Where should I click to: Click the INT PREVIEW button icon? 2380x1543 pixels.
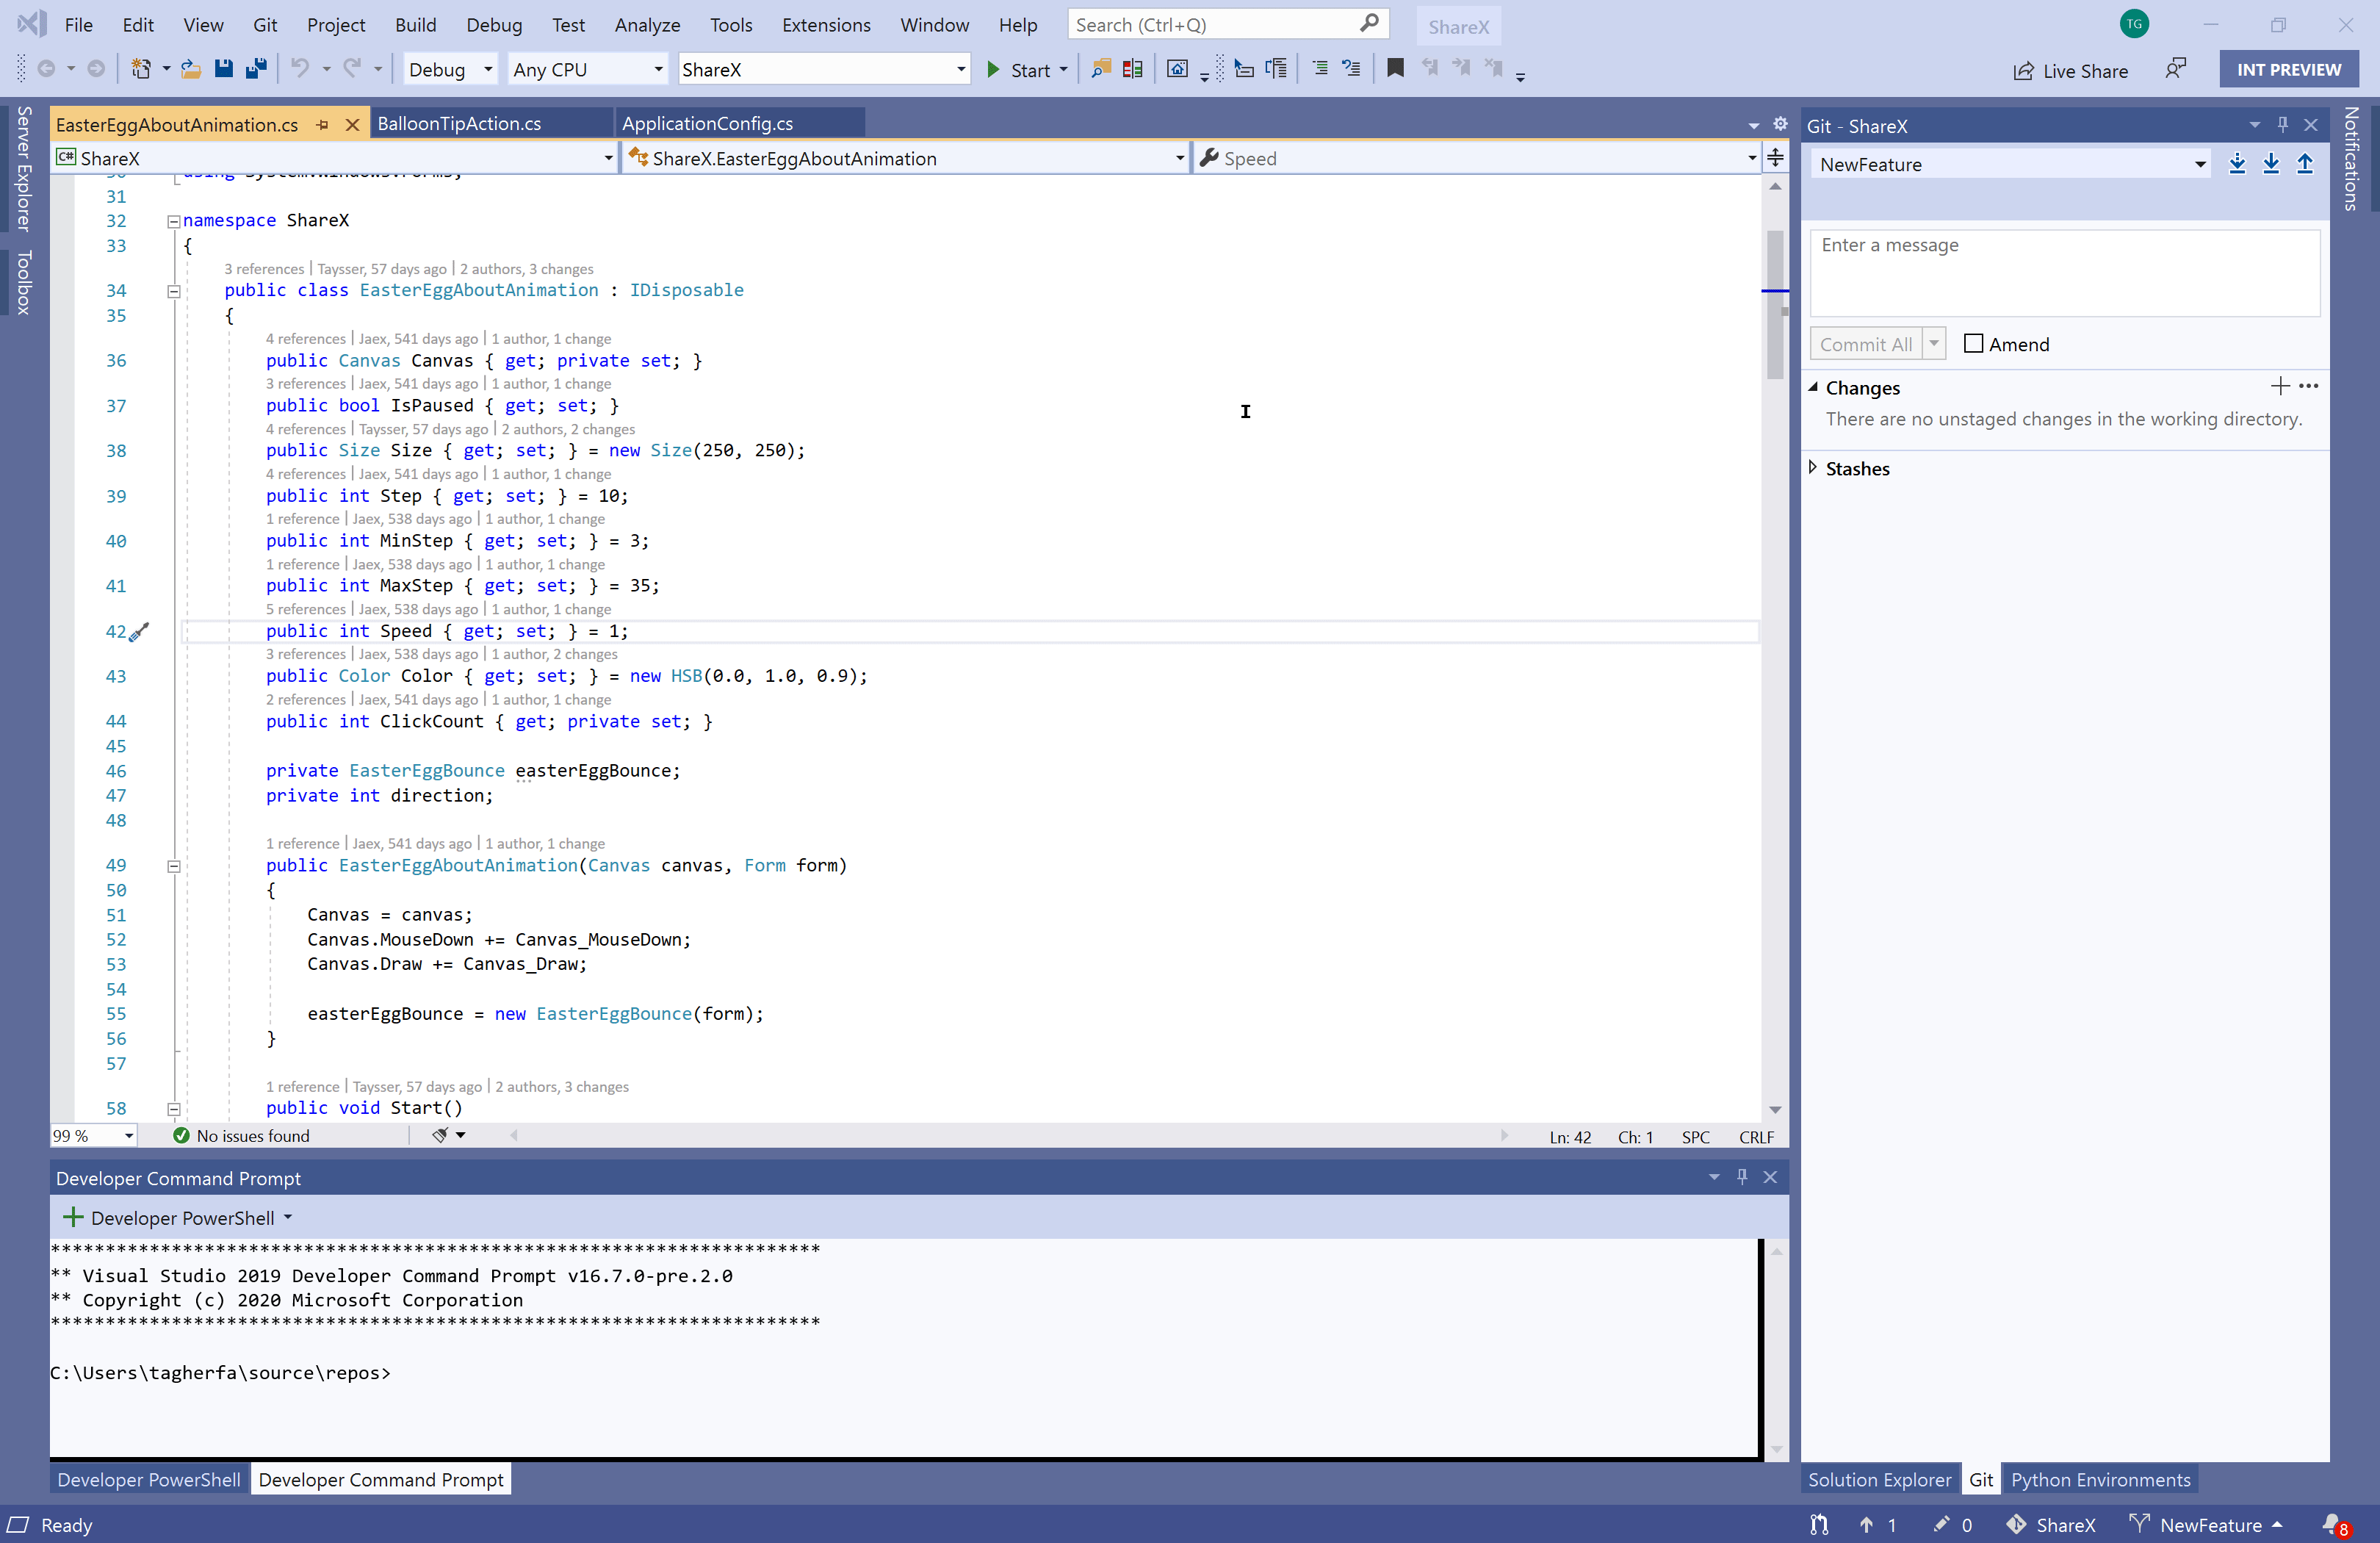2283,68
